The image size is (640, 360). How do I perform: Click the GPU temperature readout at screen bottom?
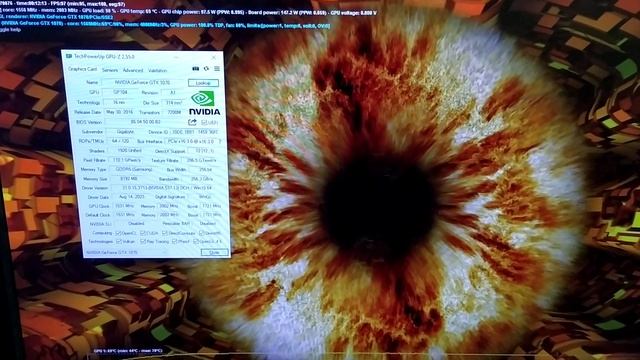tap(128, 351)
